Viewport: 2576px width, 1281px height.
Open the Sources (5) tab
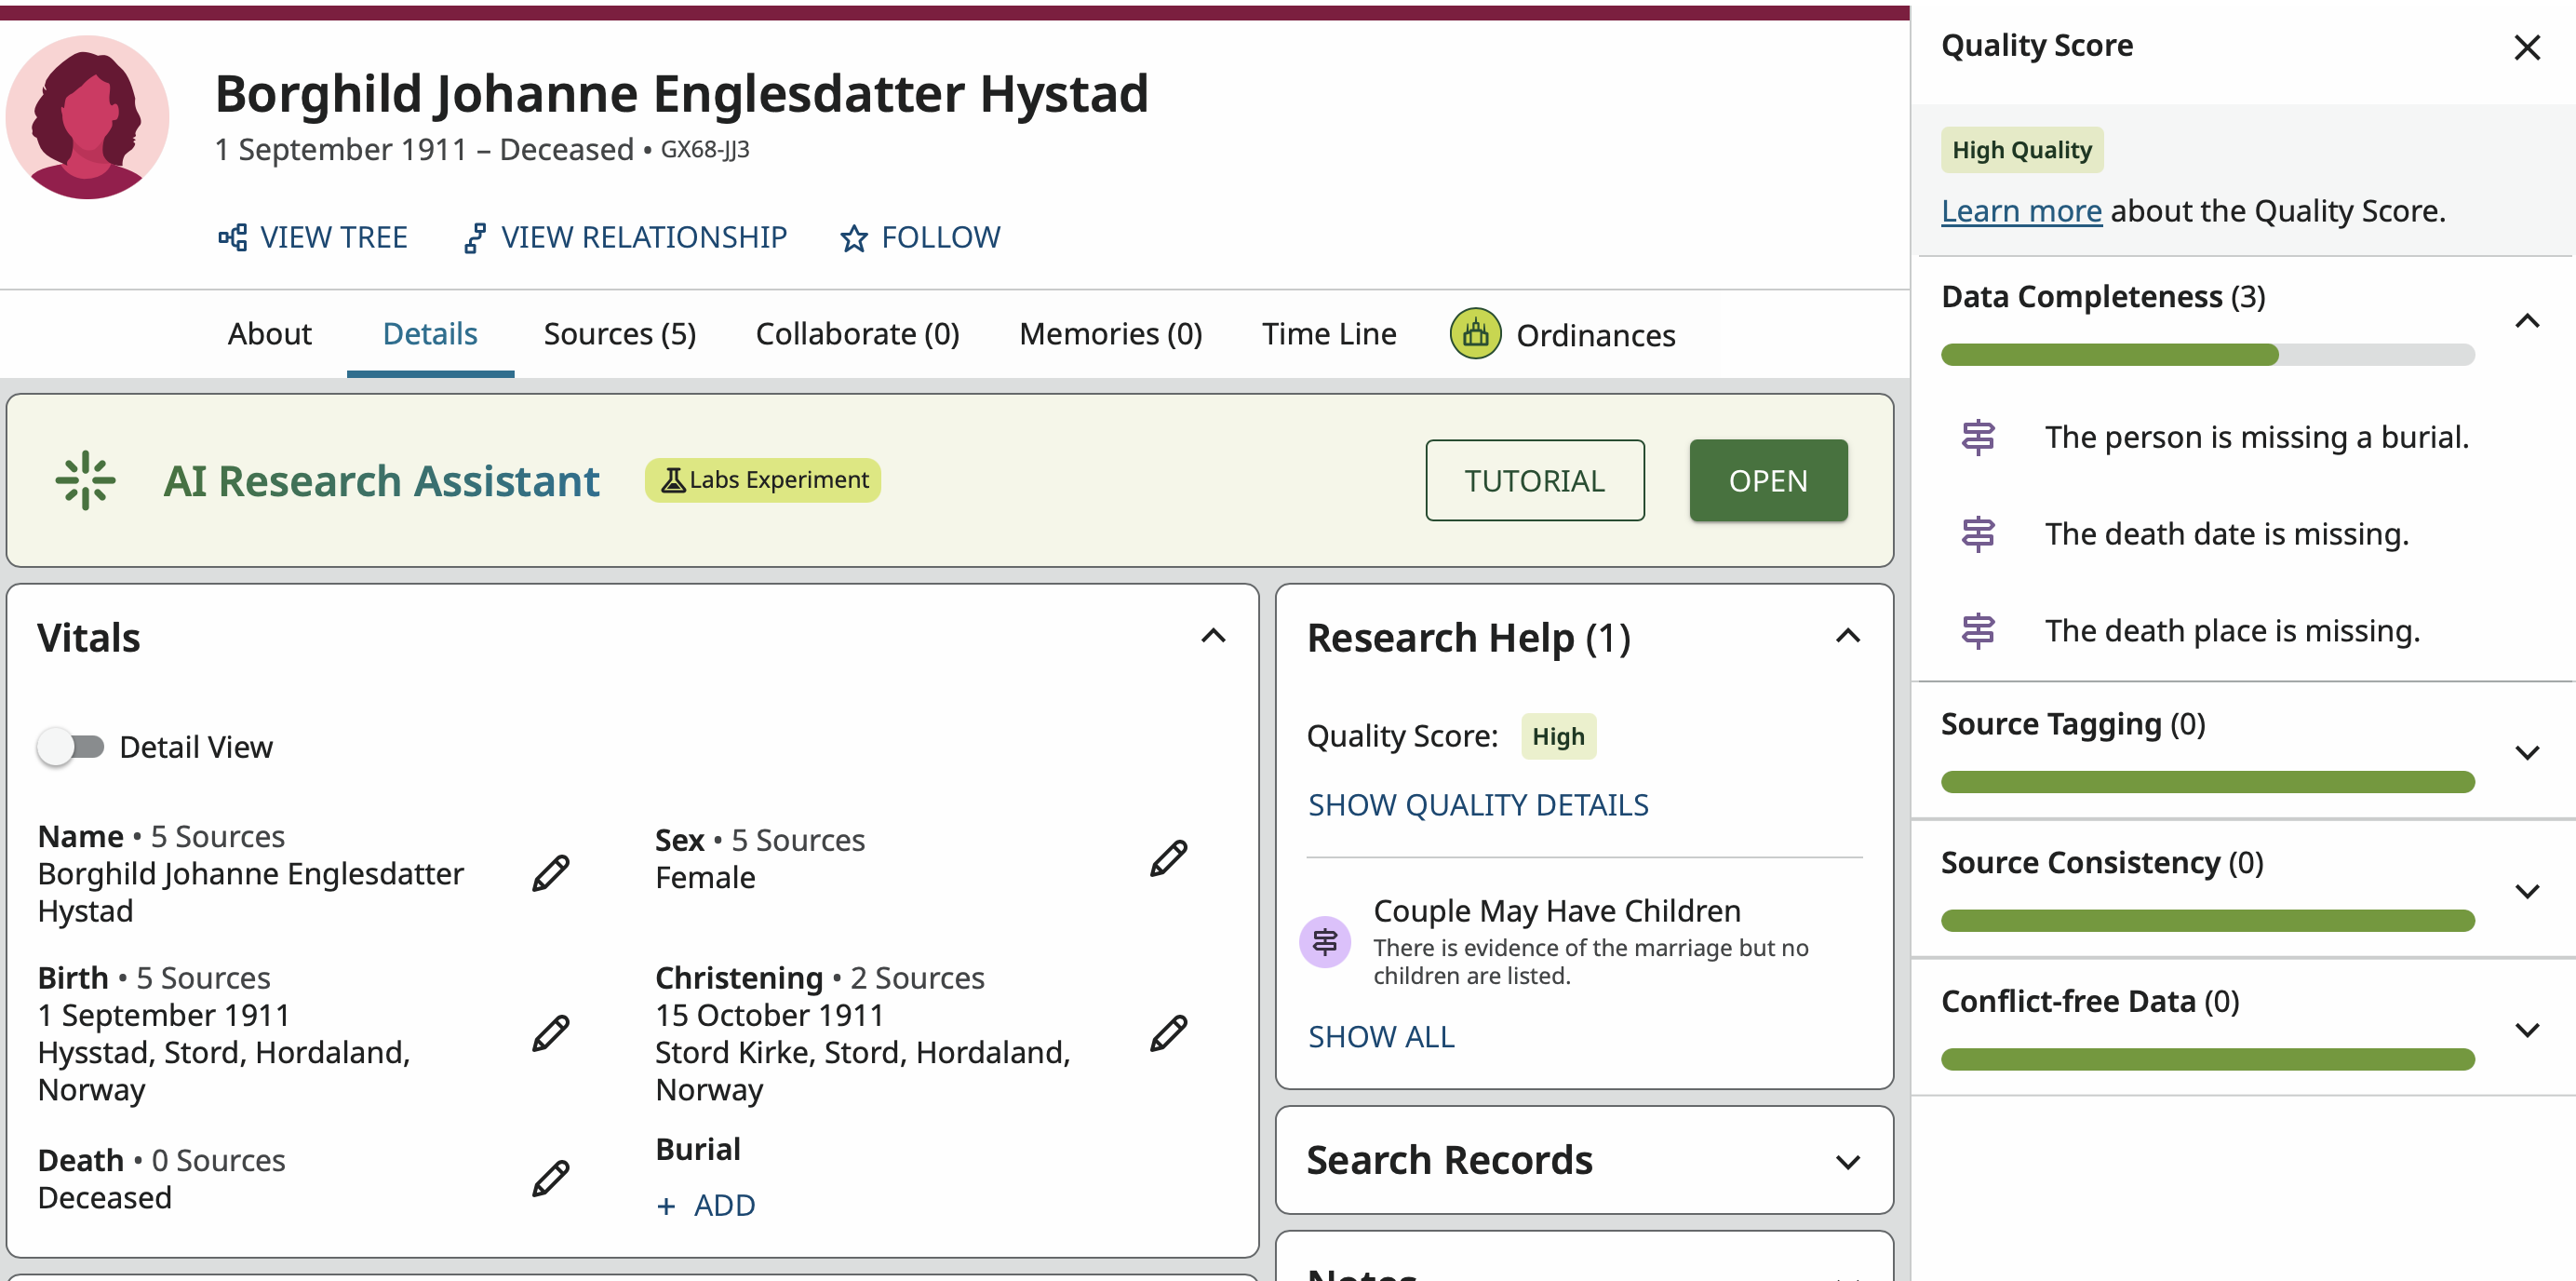[619, 334]
